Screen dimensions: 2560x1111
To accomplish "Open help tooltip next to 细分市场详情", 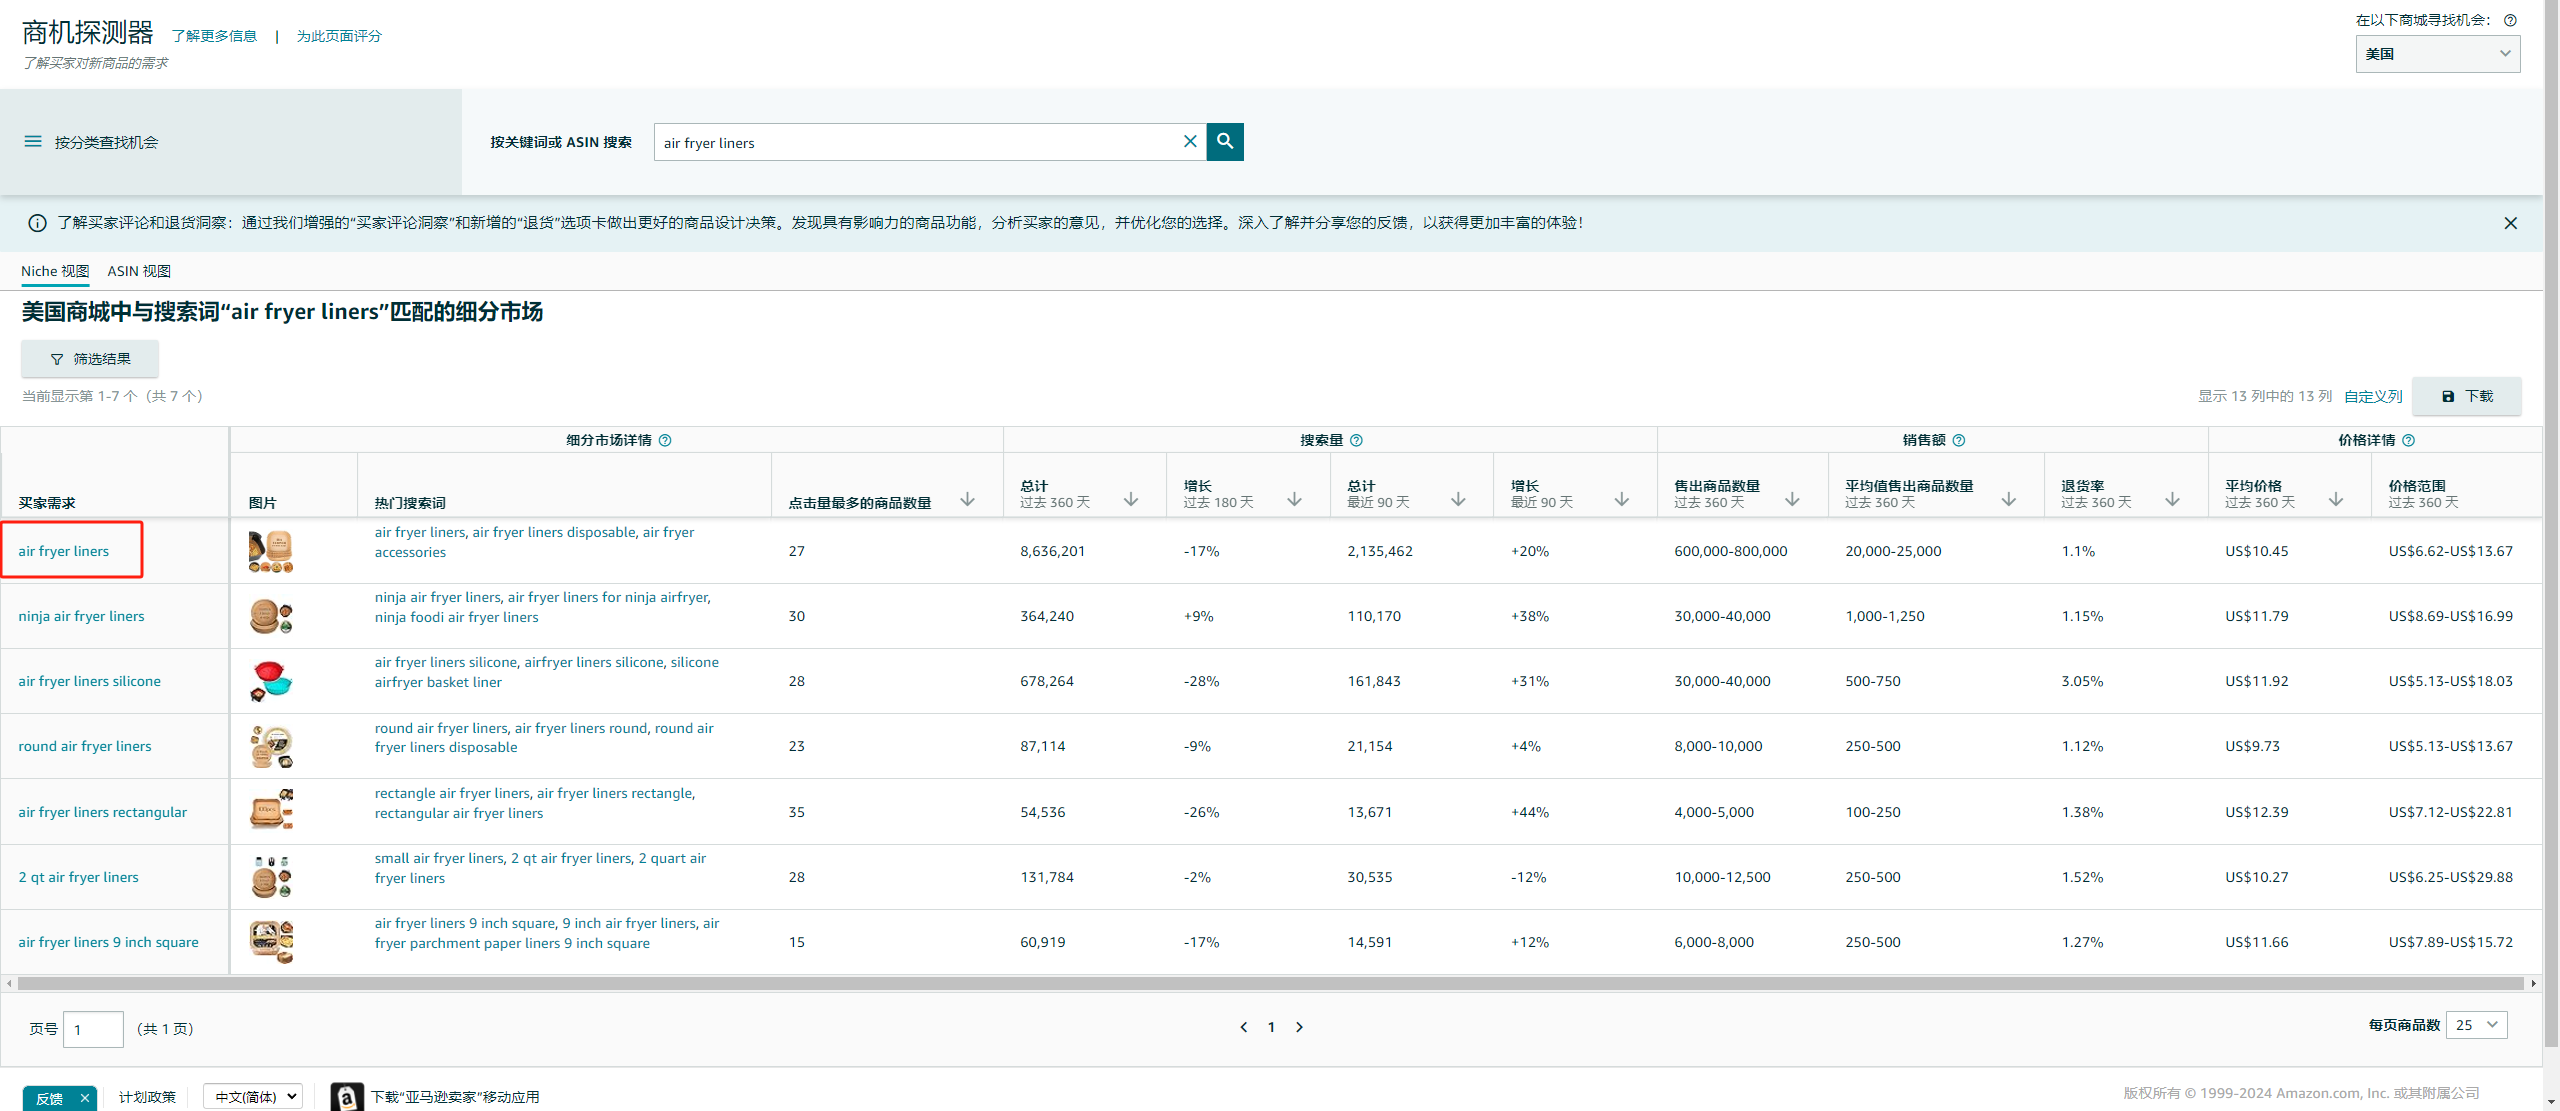I will [x=665, y=440].
